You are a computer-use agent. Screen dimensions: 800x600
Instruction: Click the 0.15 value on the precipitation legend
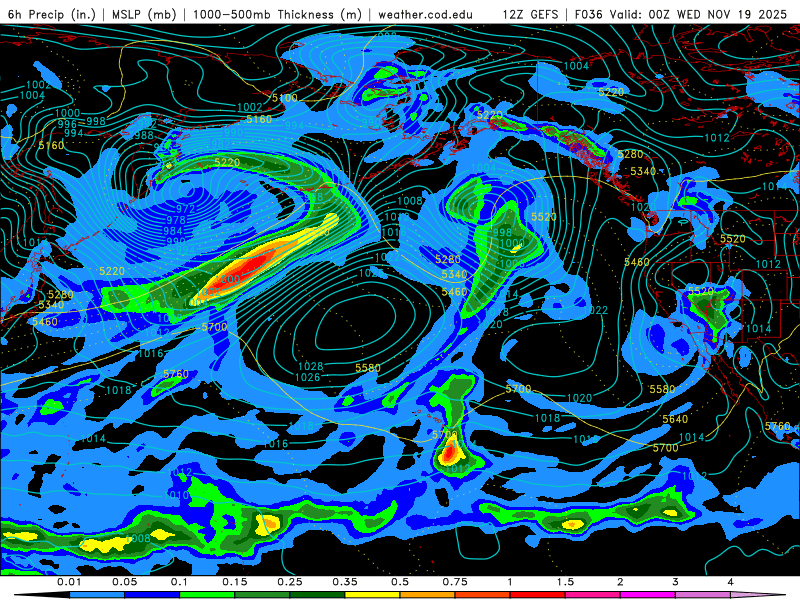coord(235,582)
